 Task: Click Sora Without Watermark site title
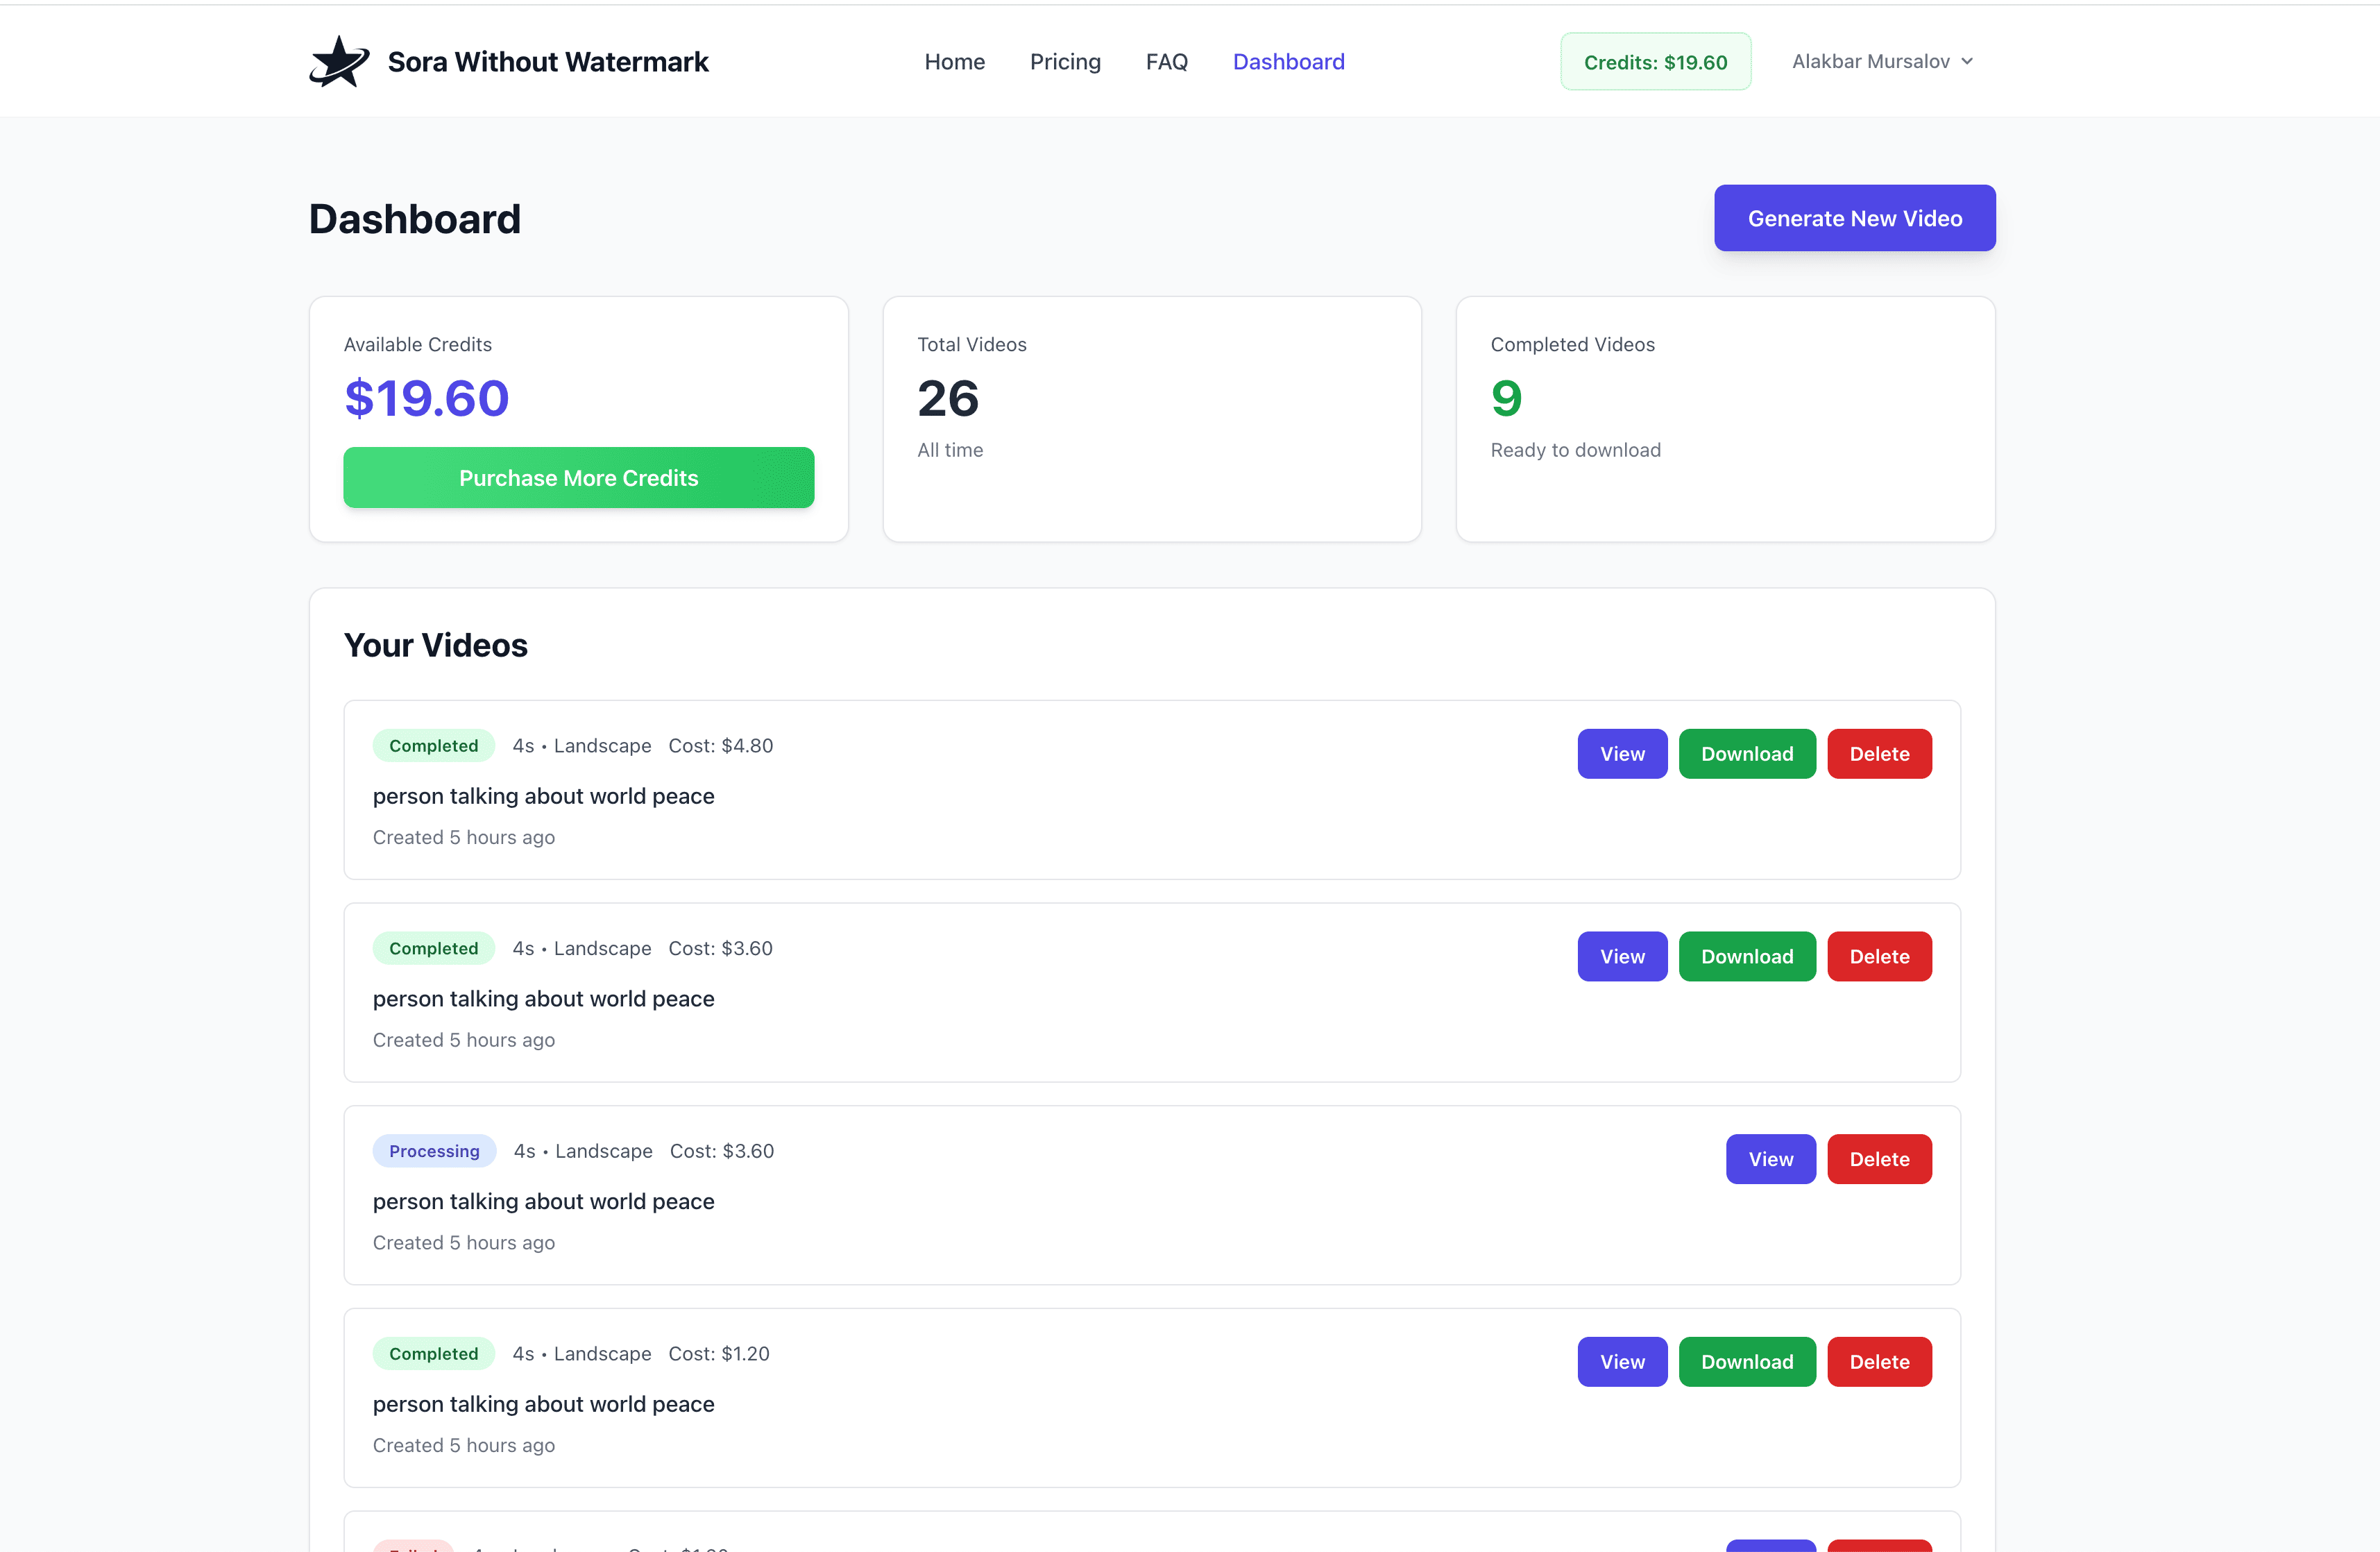(548, 62)
